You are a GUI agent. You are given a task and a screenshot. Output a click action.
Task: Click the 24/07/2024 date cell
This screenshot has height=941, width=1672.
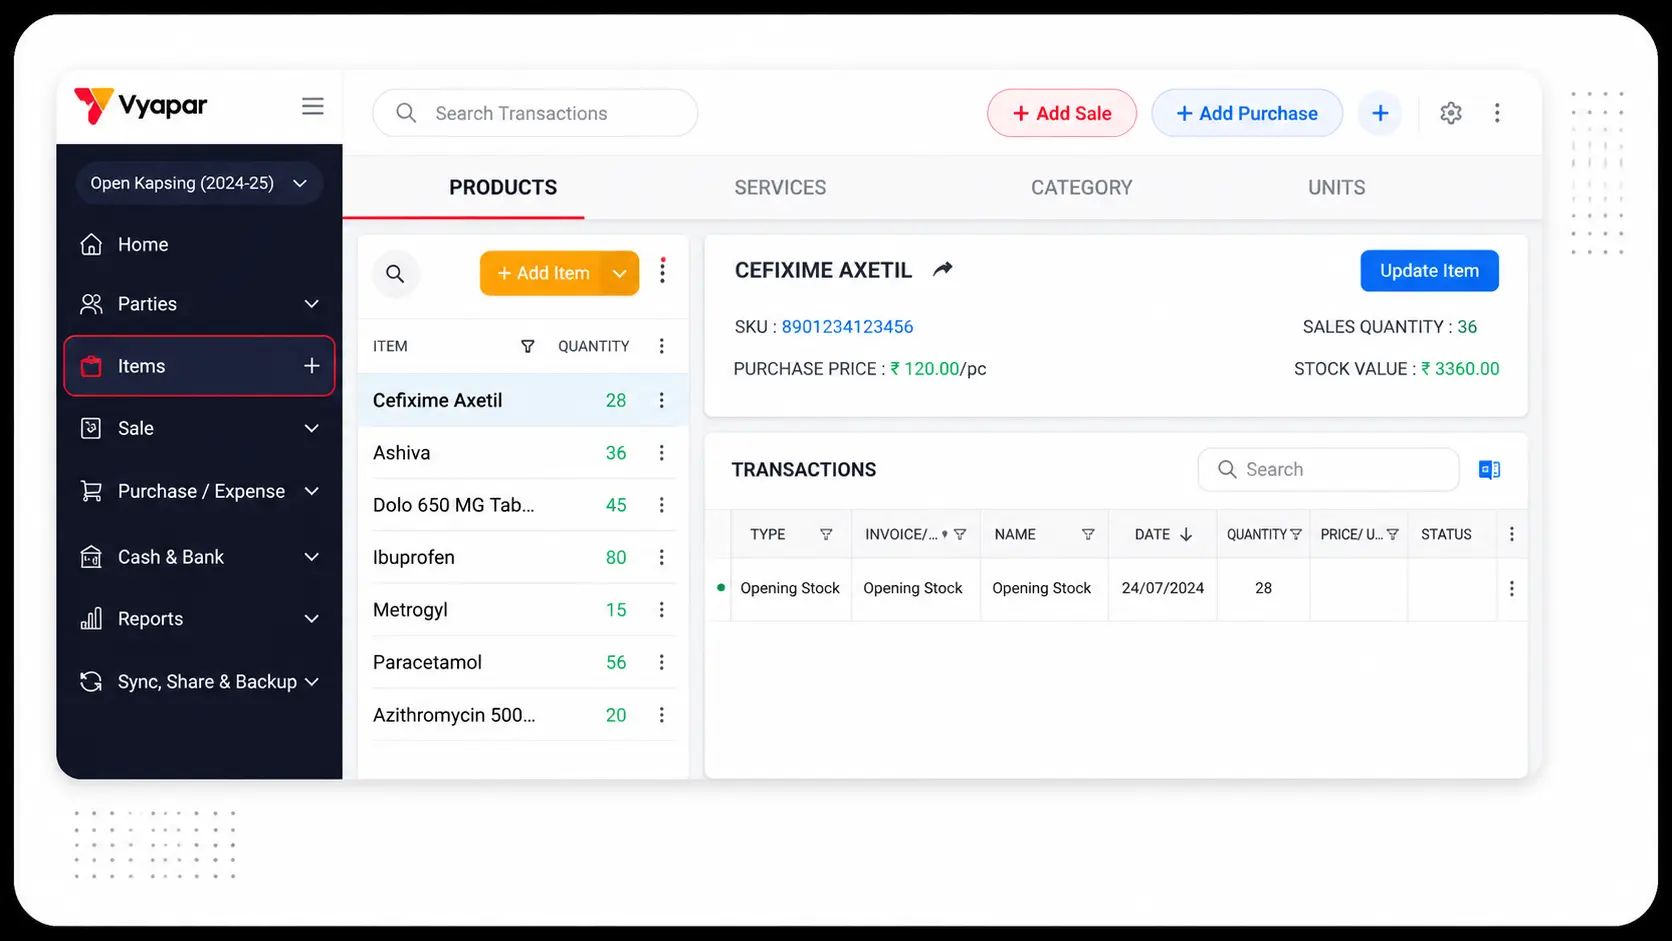(x=1162, y=589)
